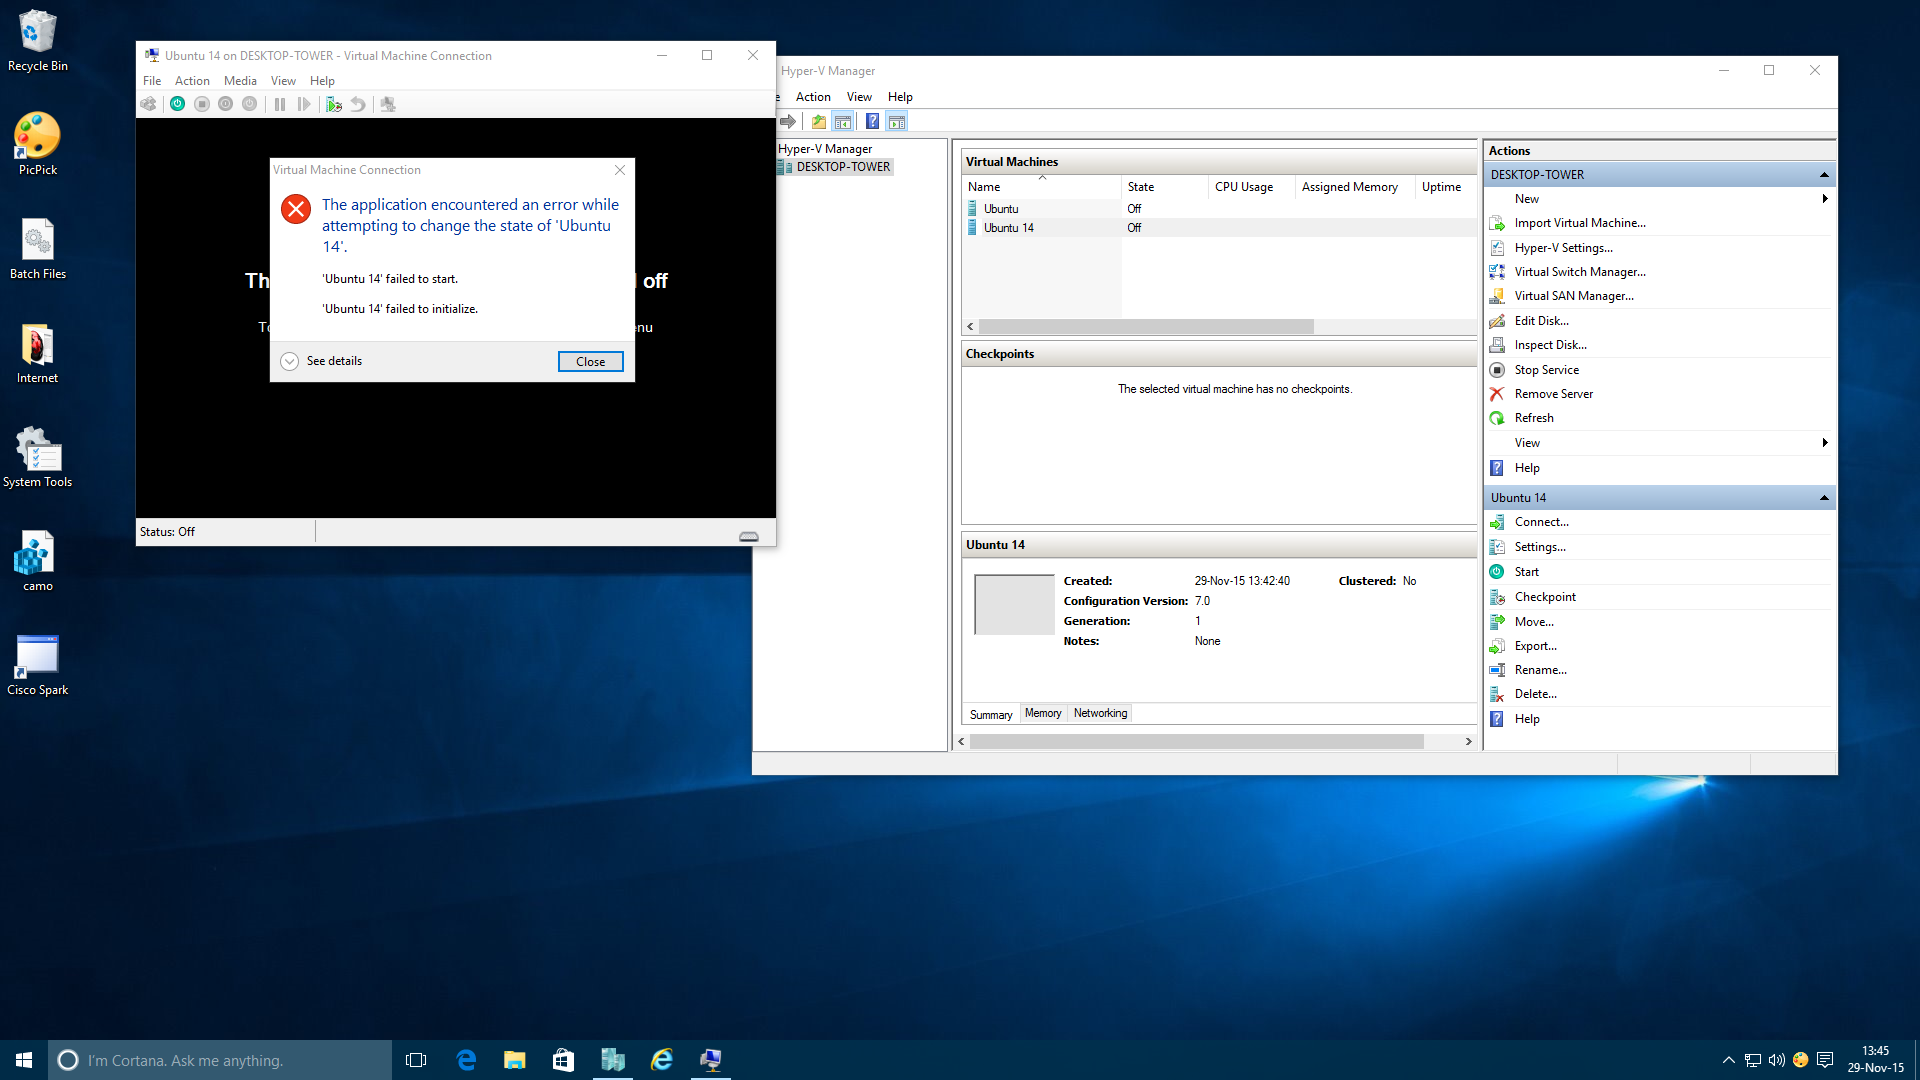The height and width of the screenshot is (1080, 1920).
Task: Open the File menu in VM Connection
Action: [x=152, y=81]
